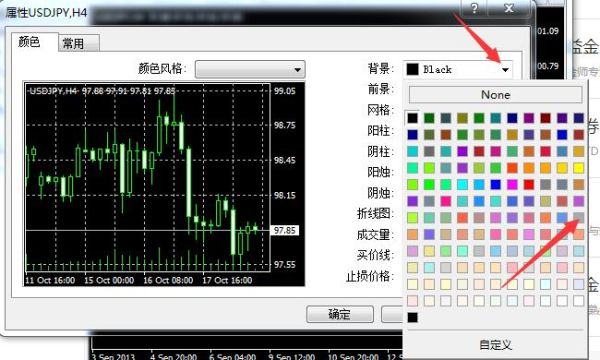Click the 成交量 label

point(375,234)
